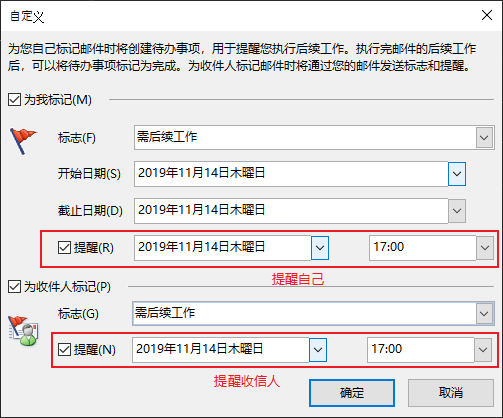The height and width of the screenshot is (418, 503).
Task: Click the 取消 button
Action: pos(451,393)
